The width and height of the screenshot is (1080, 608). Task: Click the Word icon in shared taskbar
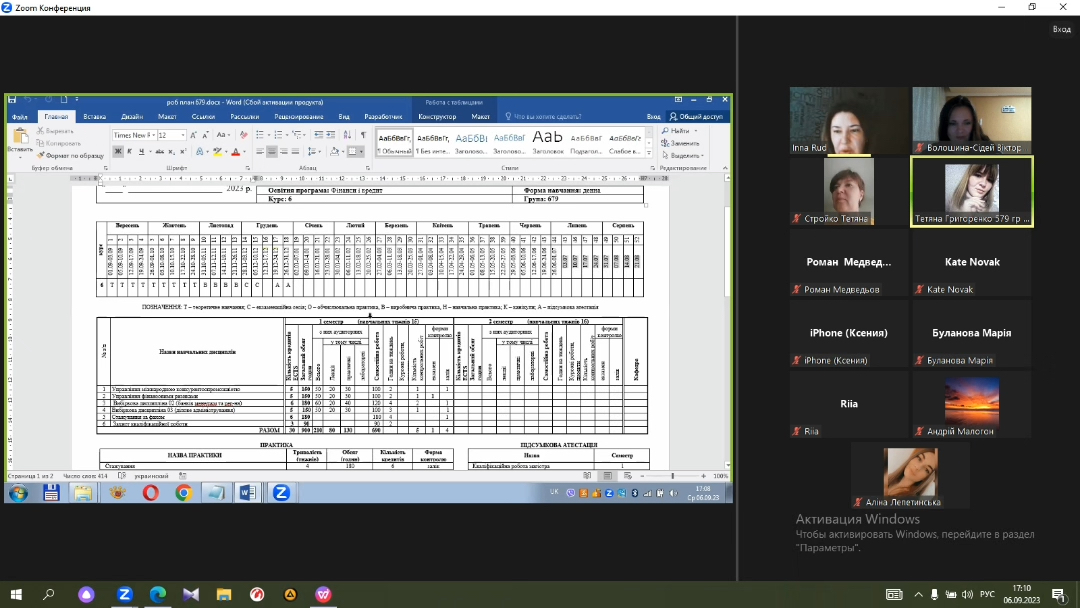tap(247, 492)
